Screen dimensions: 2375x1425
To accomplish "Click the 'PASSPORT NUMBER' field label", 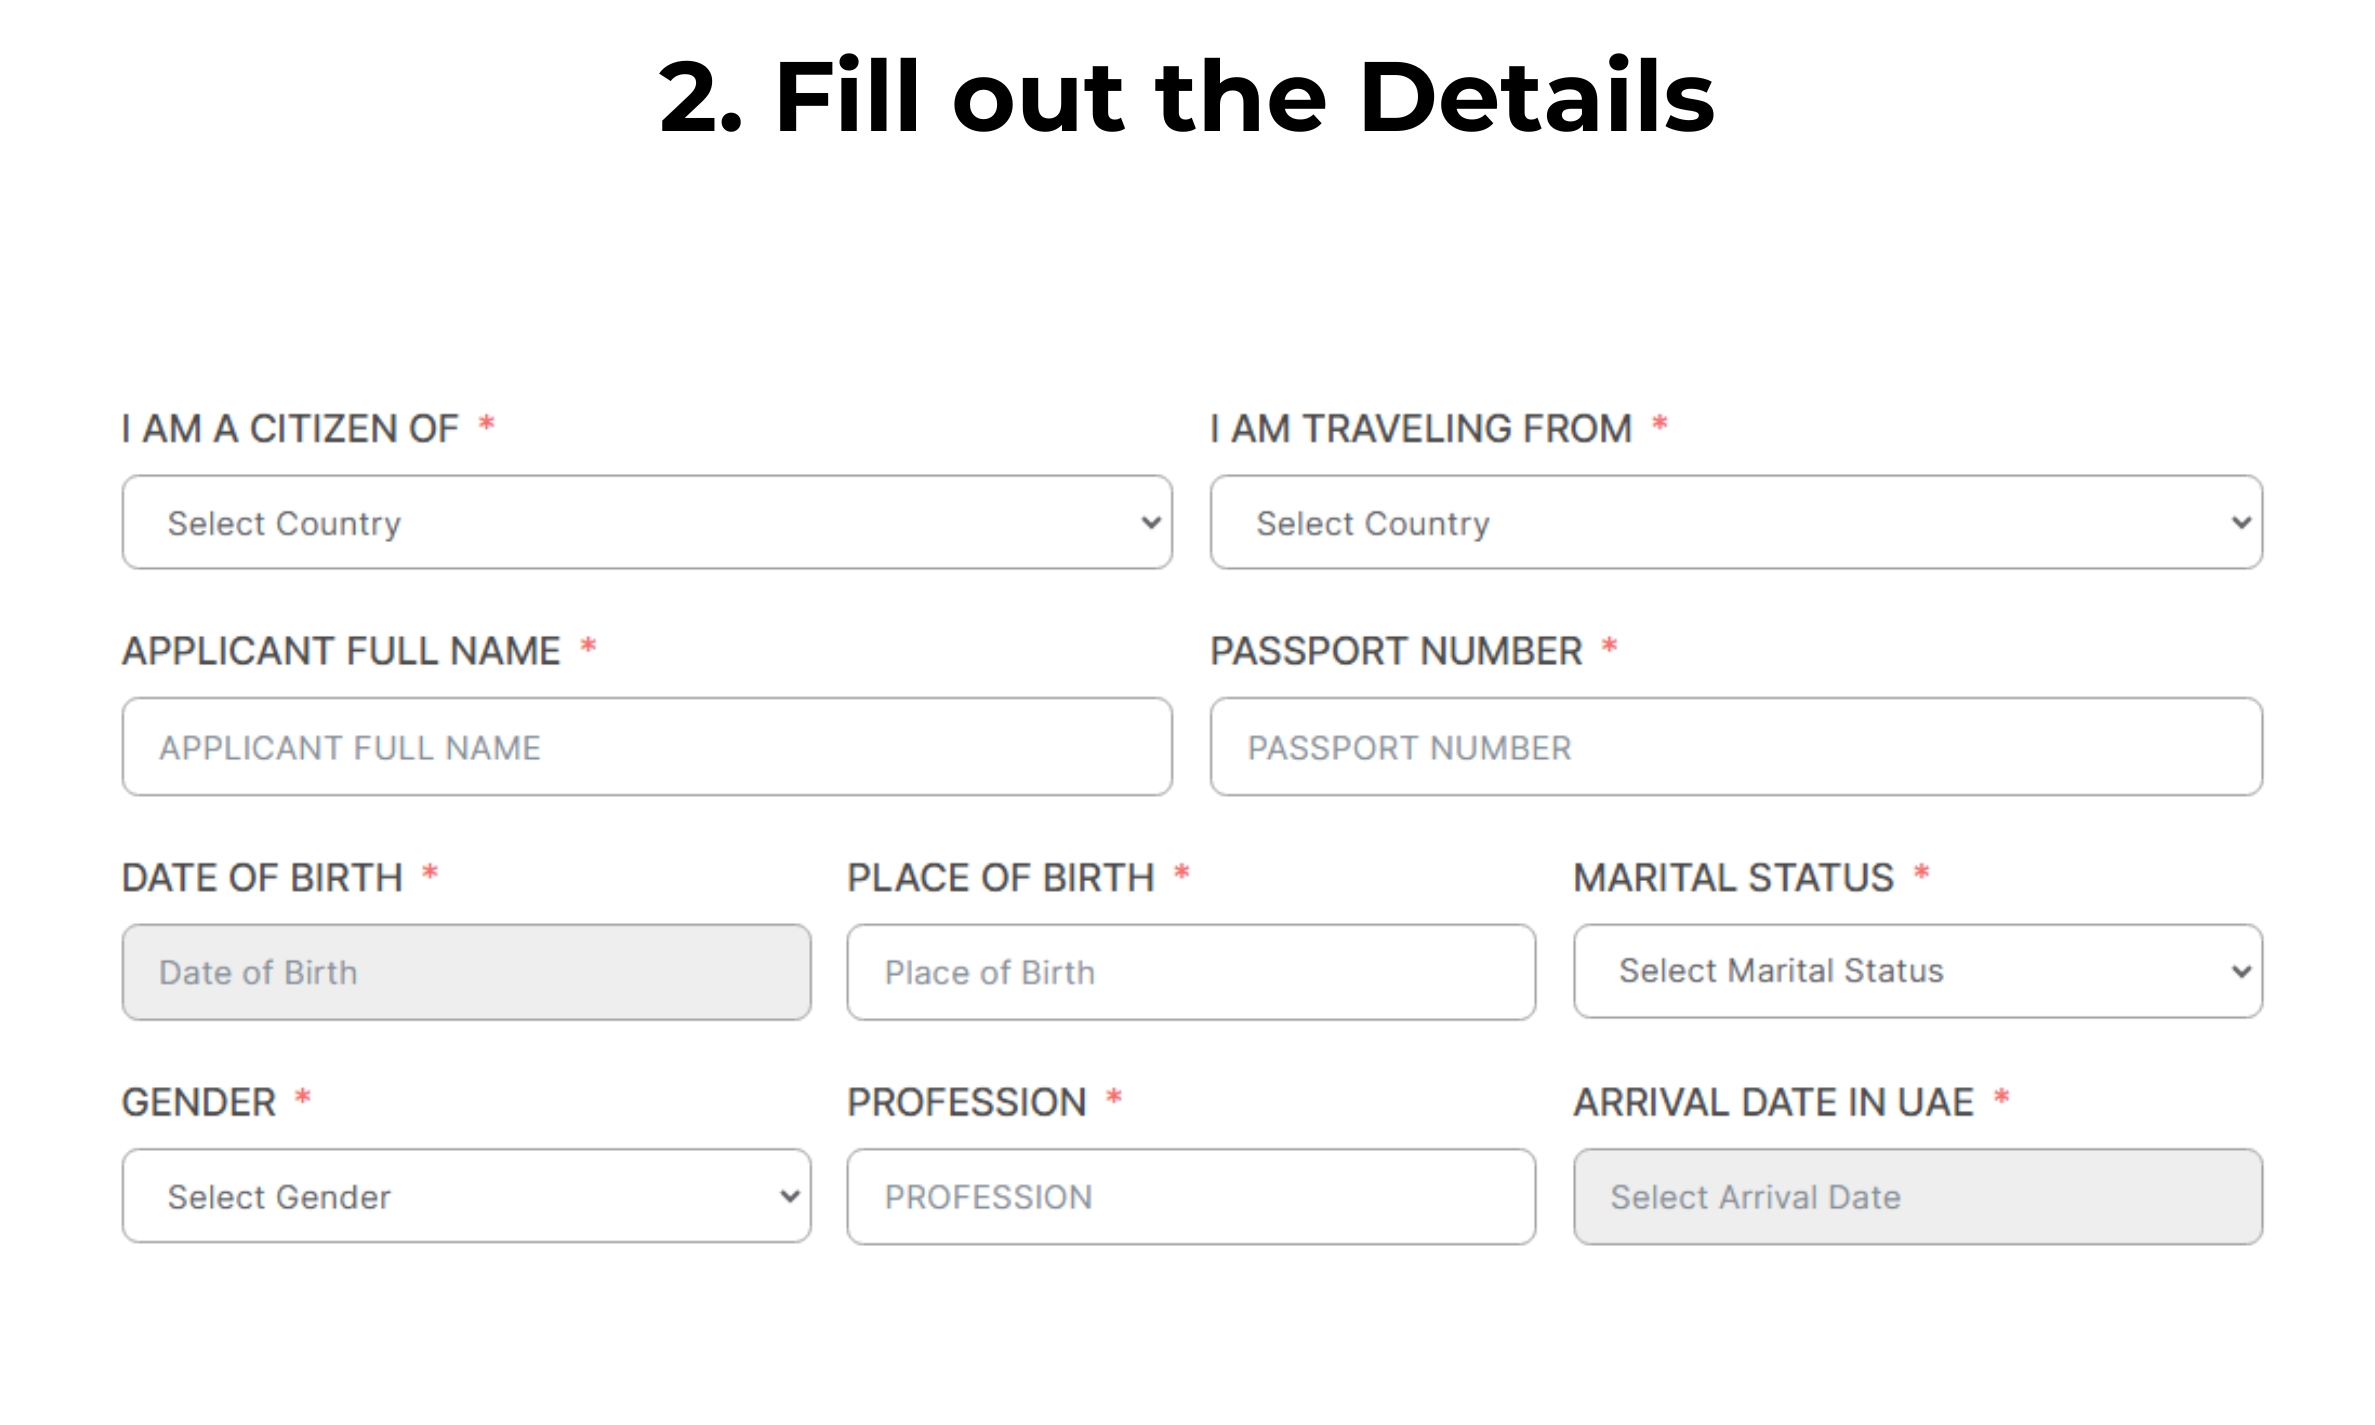I will coord(1396,651).
